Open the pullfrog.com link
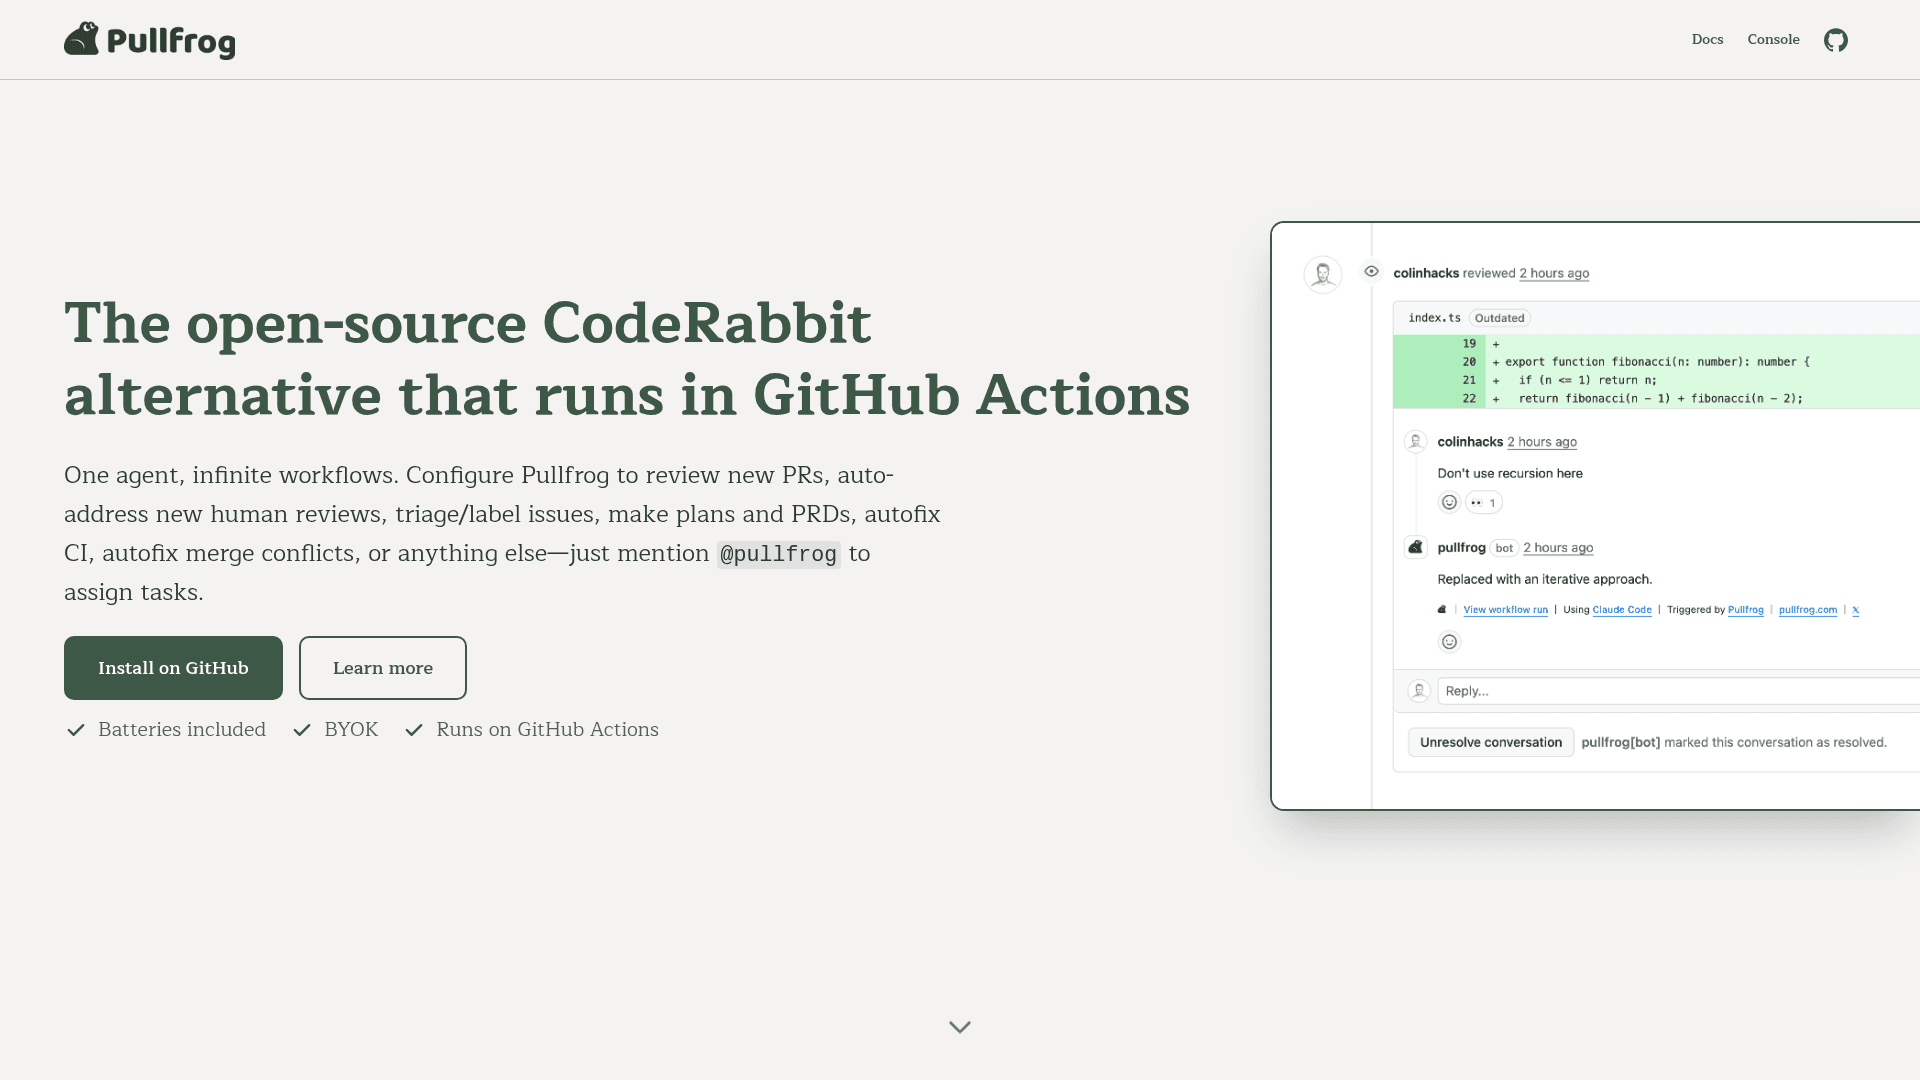The image size is (1920, 1080). (1808, 610)
